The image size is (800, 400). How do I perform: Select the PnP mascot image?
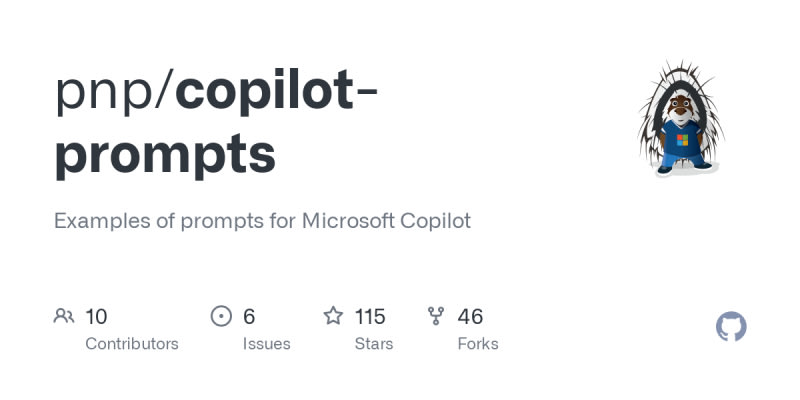click(x=680, y=120)
